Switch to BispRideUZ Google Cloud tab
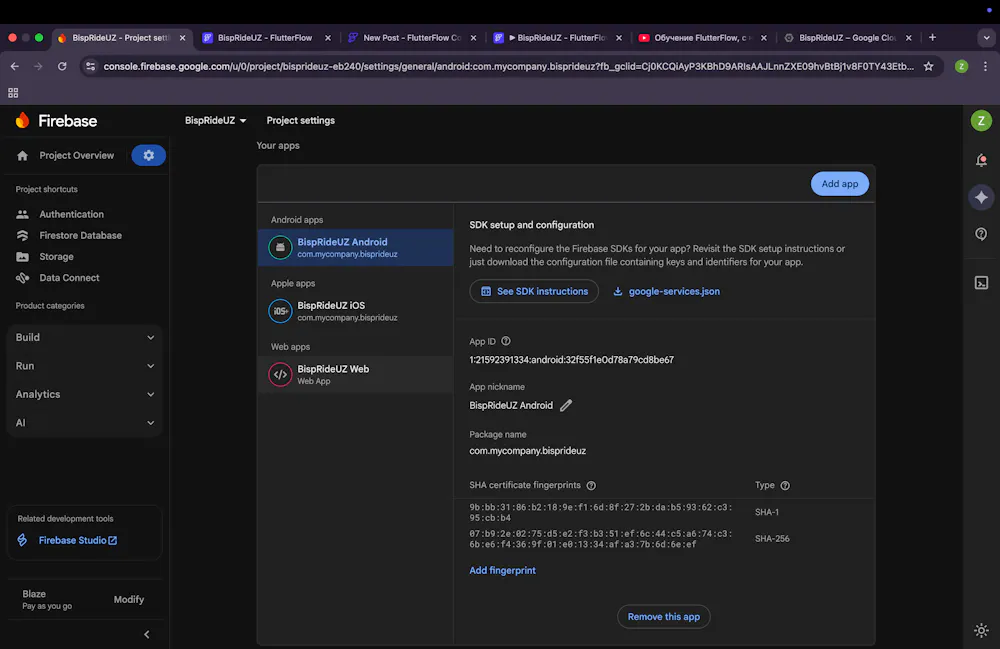 (848, 38)
